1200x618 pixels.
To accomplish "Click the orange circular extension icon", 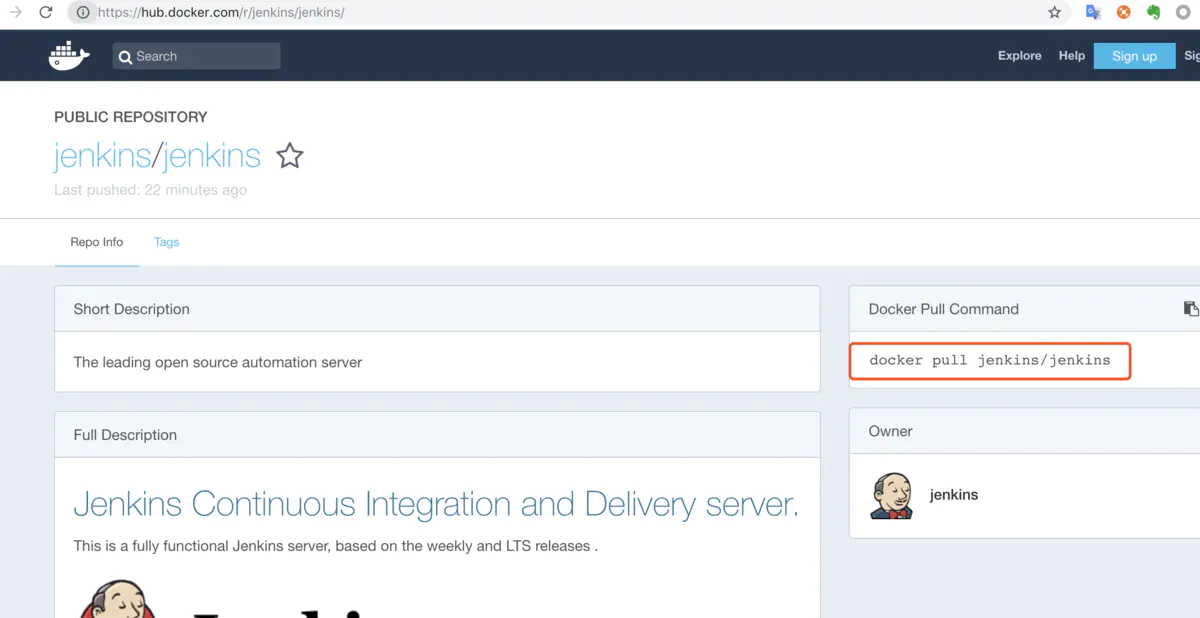I will tap(1123, 13).
